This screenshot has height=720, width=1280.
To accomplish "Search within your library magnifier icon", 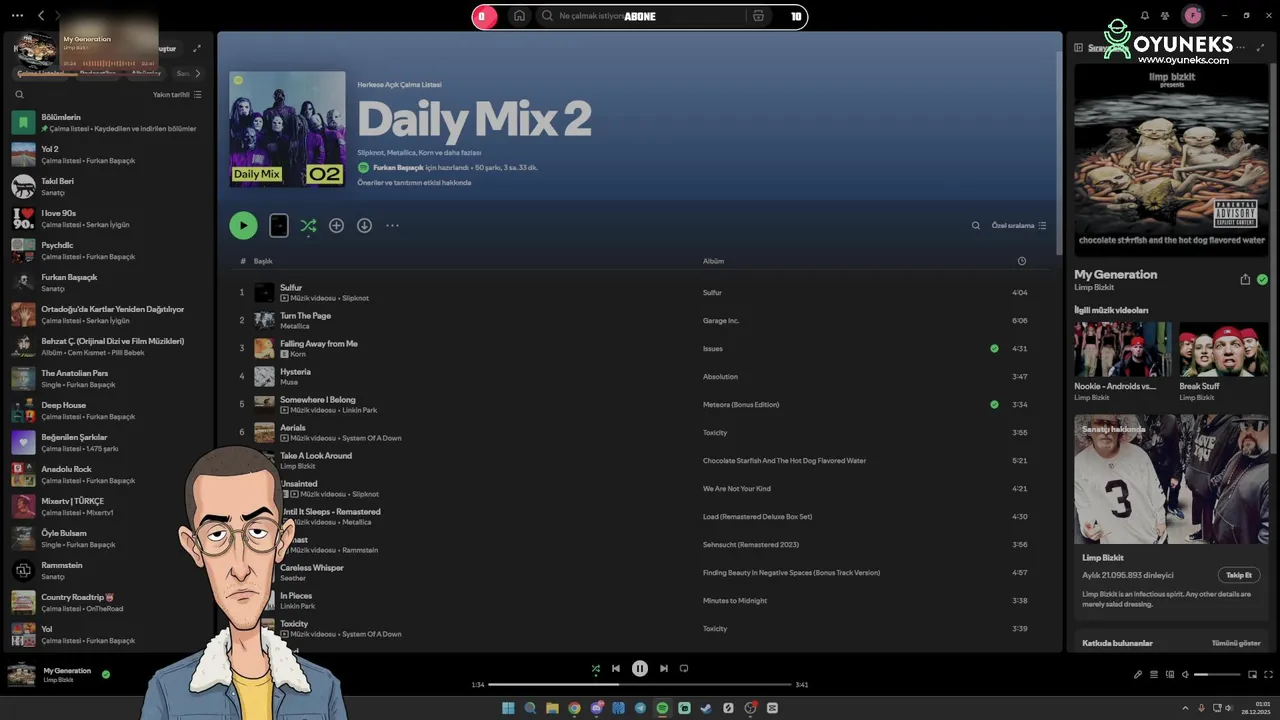I will (19, 95).
